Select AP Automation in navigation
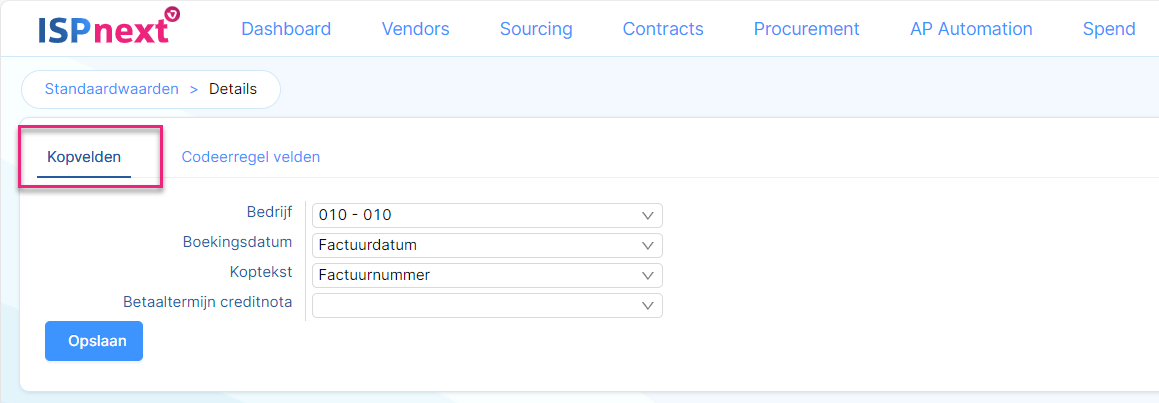Screen dimensions: 1159x403 [x=971, y=29]
